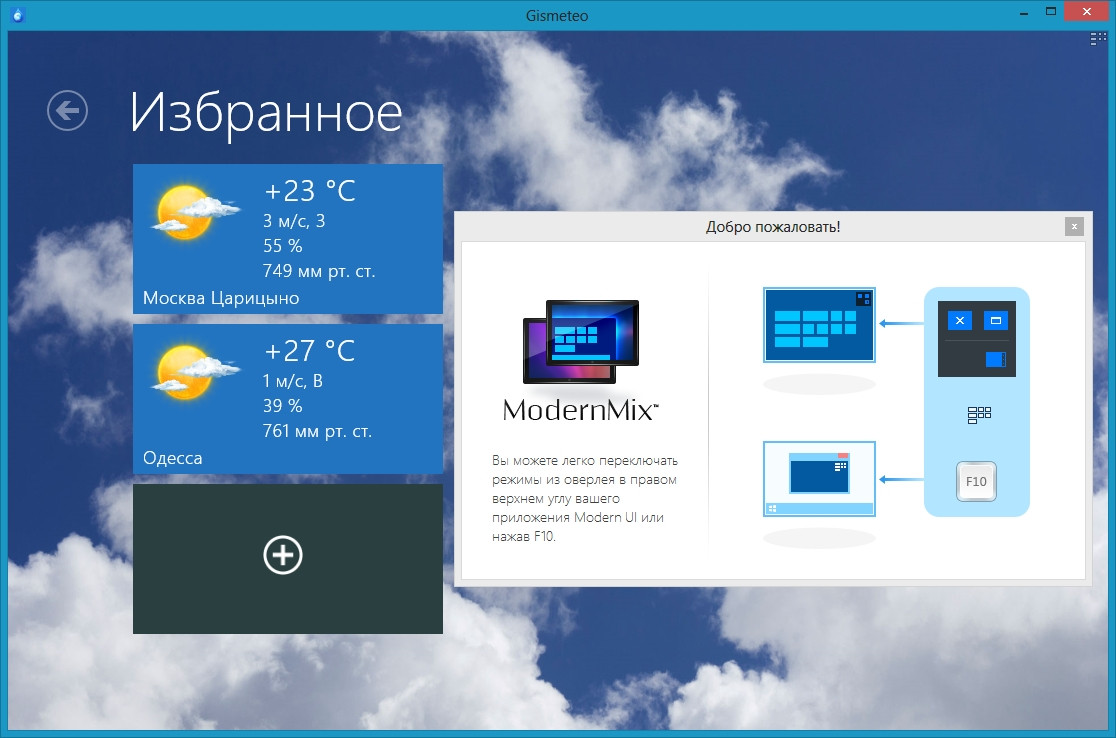The image size is (1116, 738).
Task: Go back using the circled arrow
Action: [68, 111]
